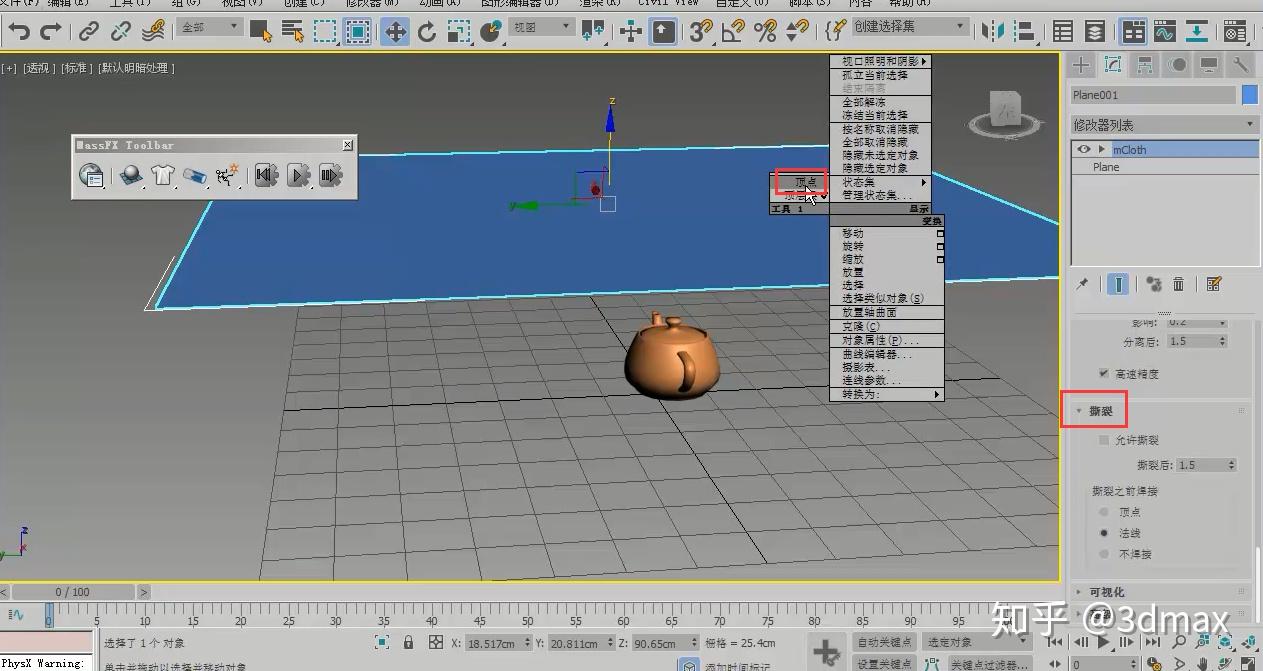Enable the 允许撕裂 checkbox

pos(1104,439)
